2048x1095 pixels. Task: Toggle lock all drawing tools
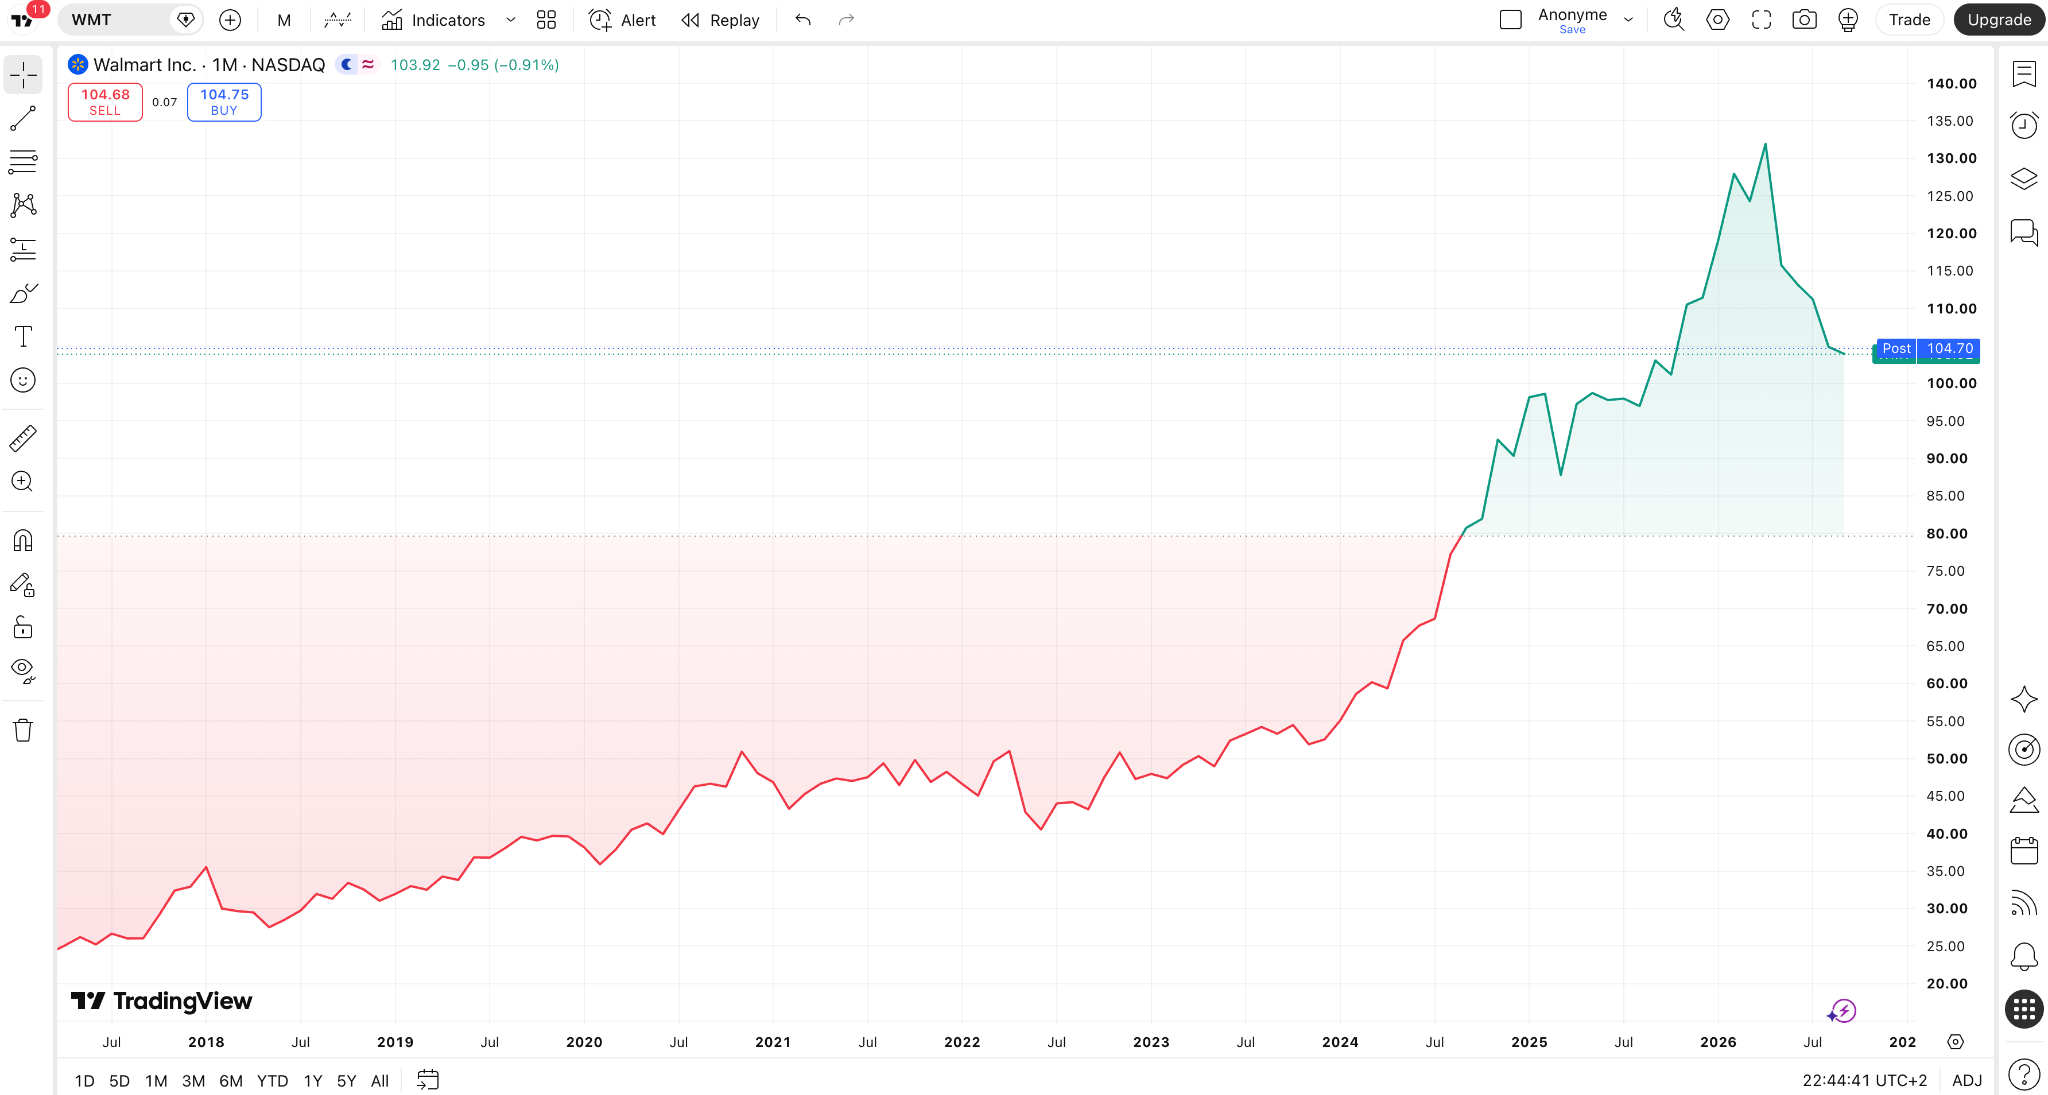[x=23, y=628]
